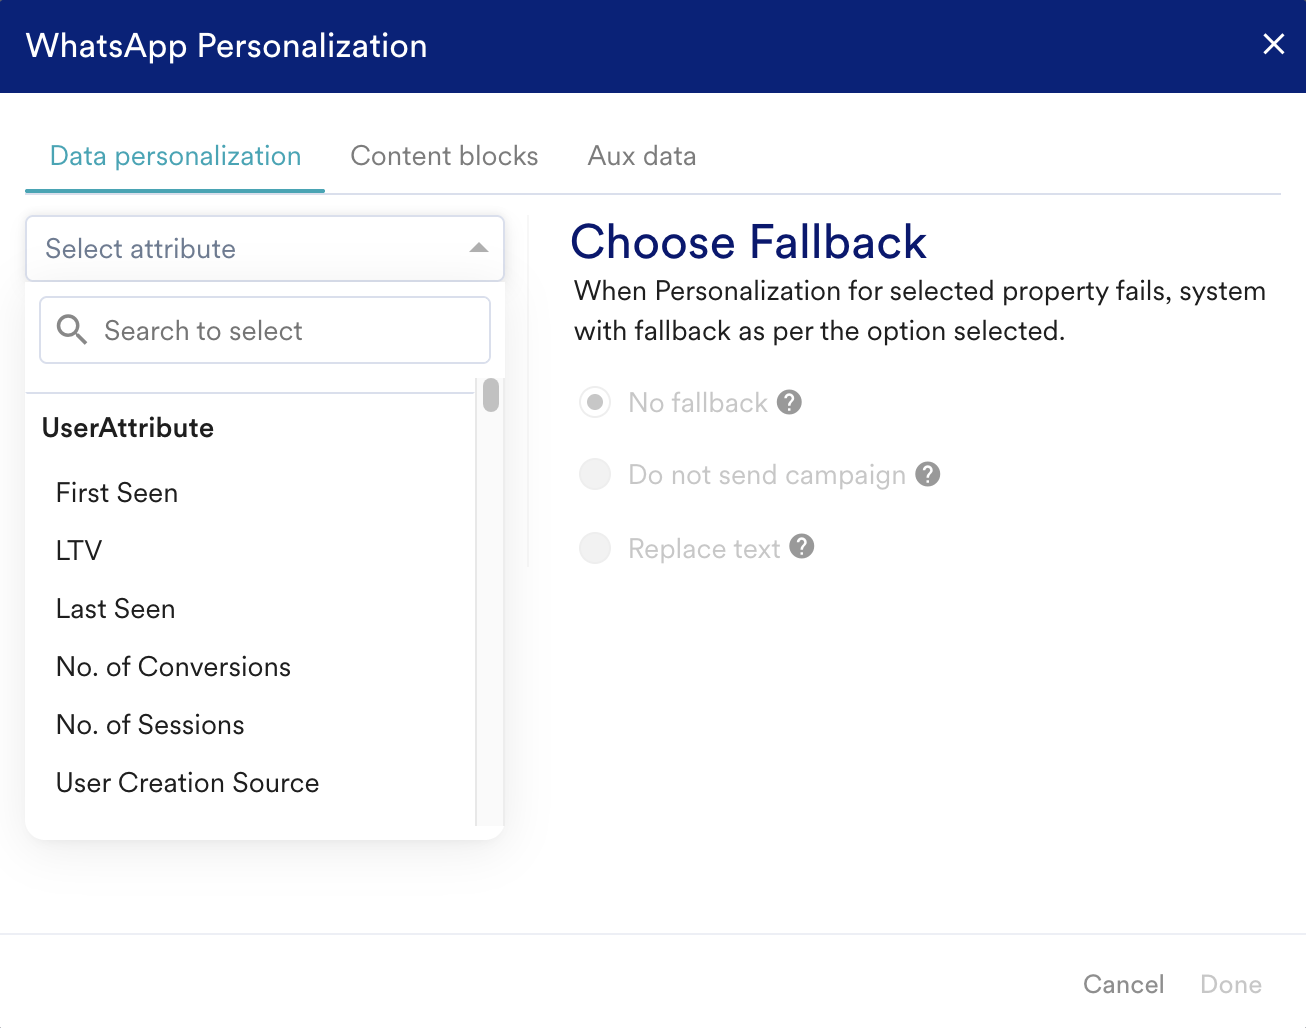Close the WhatsApp Personalization dialog
Image resolution: width=1306 pixels, height=1028 pixels.
1273,45
